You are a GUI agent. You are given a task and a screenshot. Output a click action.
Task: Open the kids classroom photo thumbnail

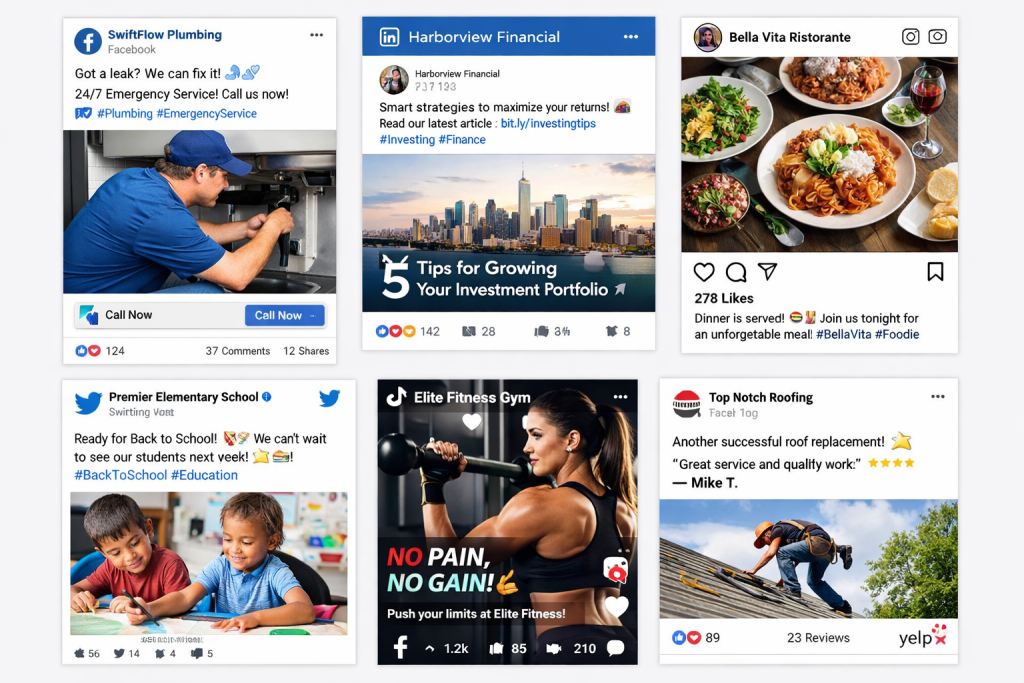(209, 564)
